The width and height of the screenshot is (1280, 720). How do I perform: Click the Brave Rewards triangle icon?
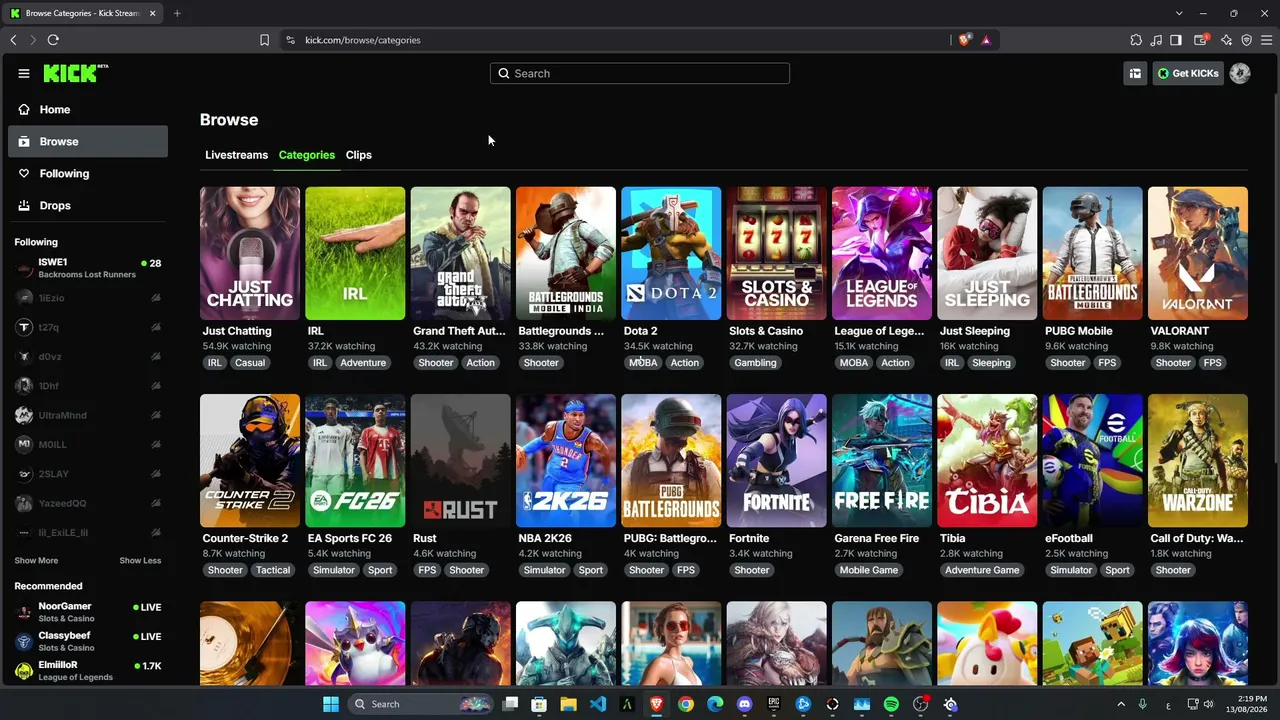pyautogui.click(x=986, y=40)
